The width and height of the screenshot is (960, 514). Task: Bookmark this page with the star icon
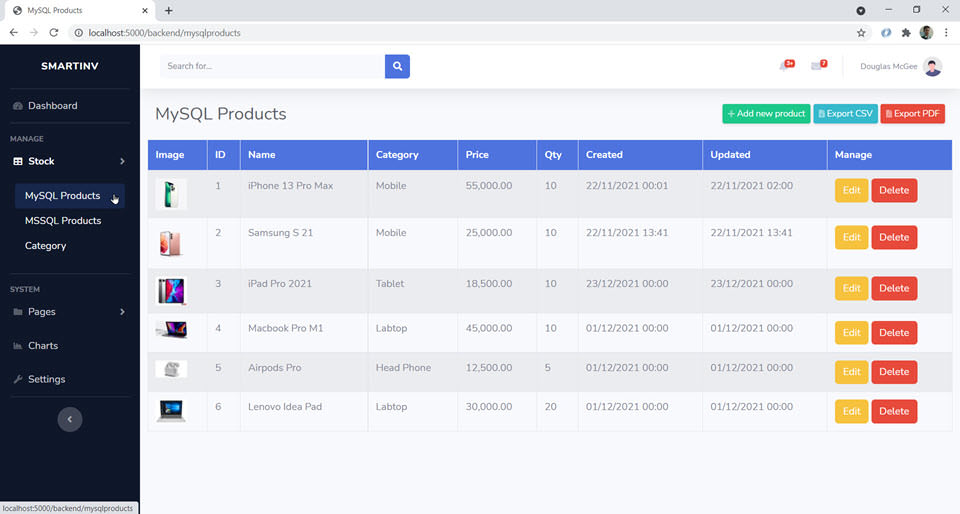861,32
